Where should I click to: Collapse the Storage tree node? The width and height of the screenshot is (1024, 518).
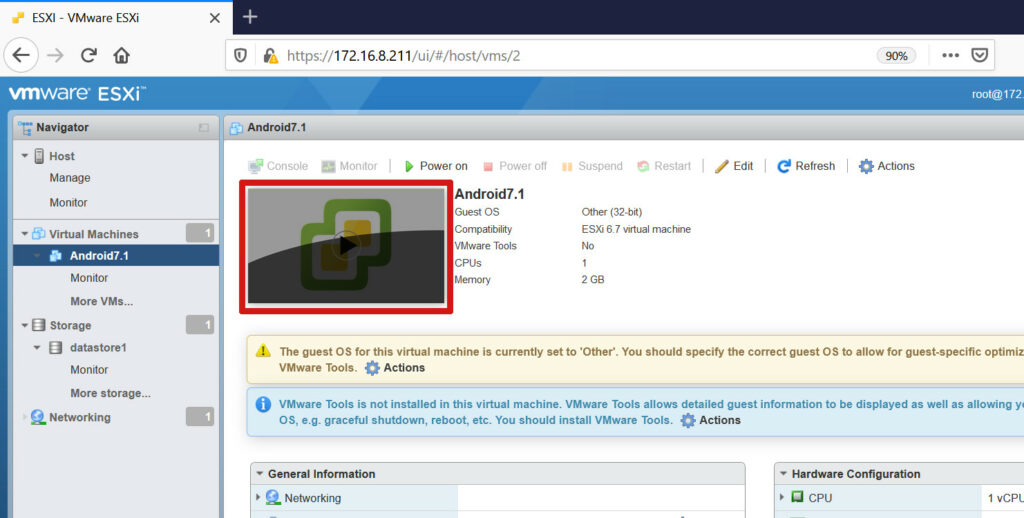click(x=25, y=325)
